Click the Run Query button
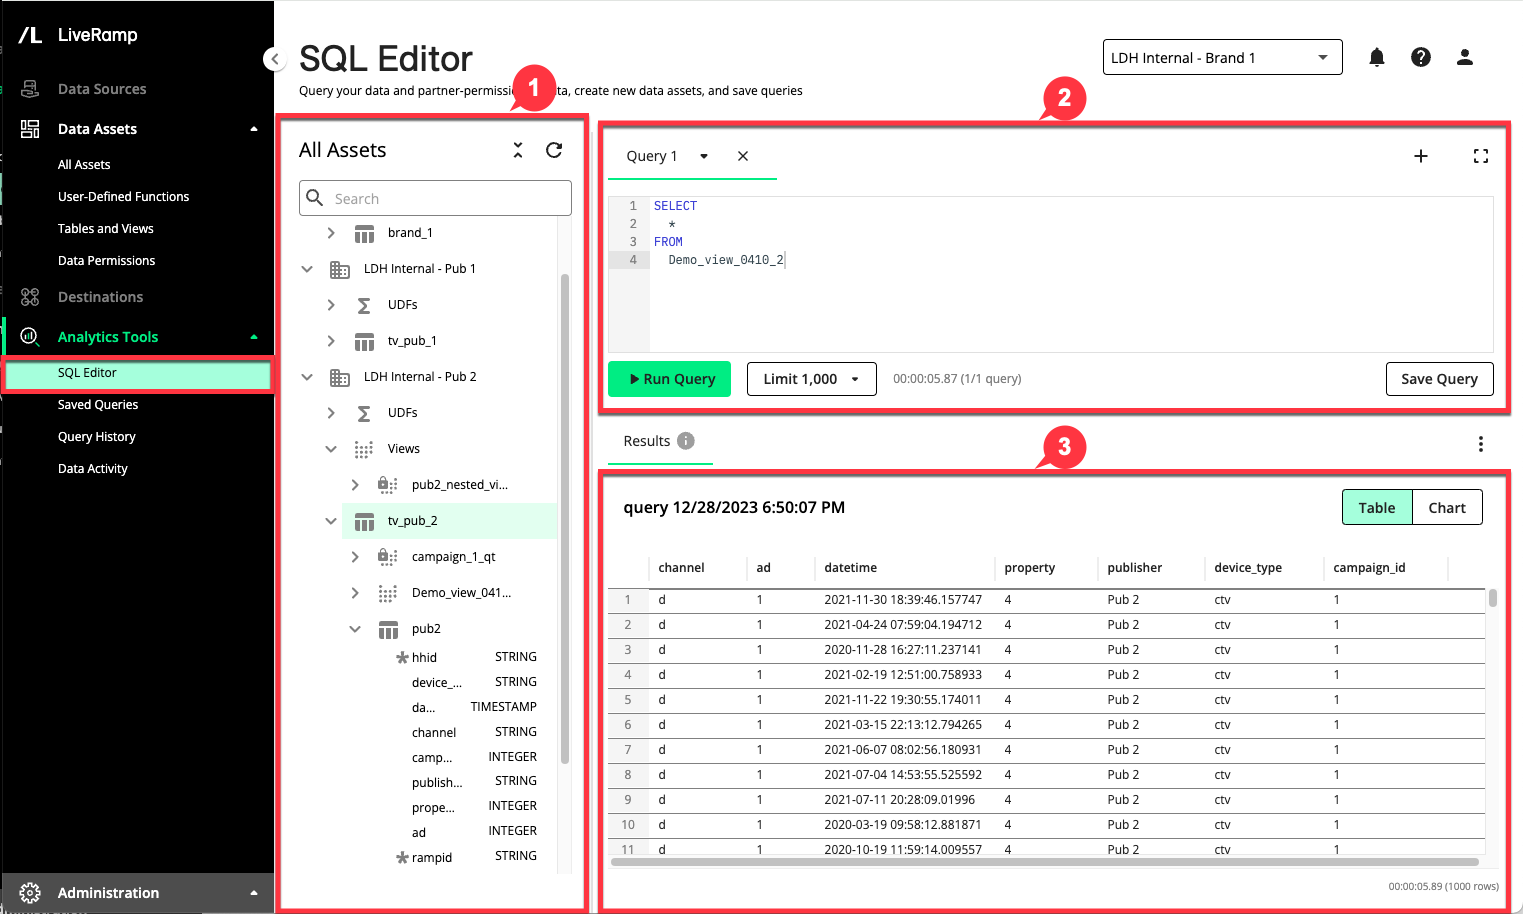The width and height of the screenshot is (1523, 914). pyautogui.click(x=670, y=379)
